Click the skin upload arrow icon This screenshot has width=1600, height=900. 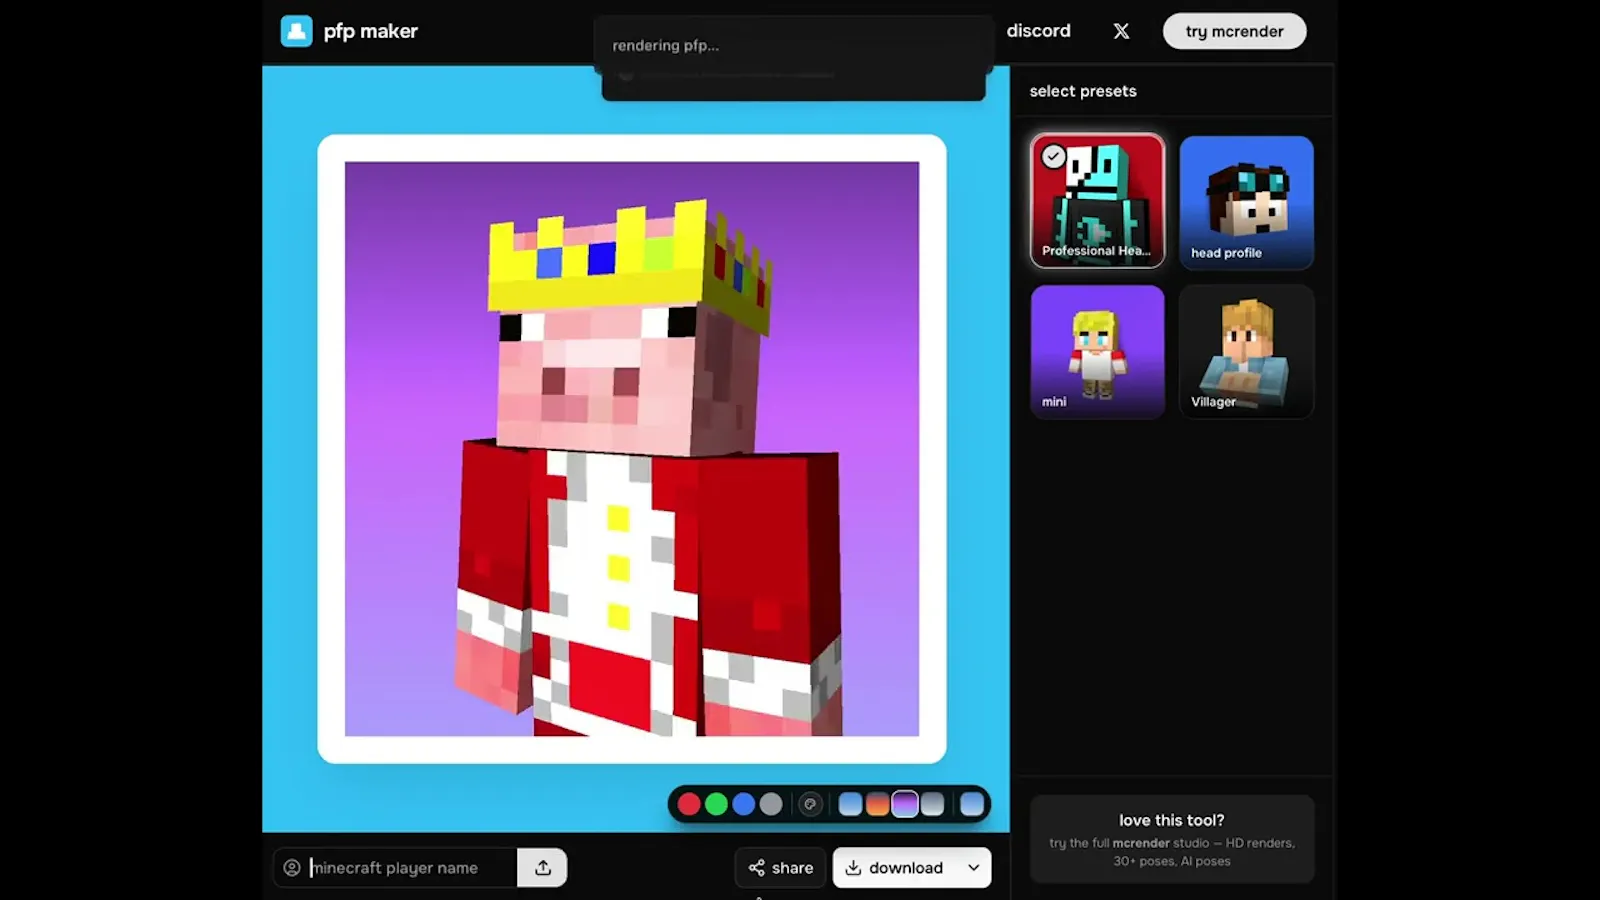(x=542, y=867)
